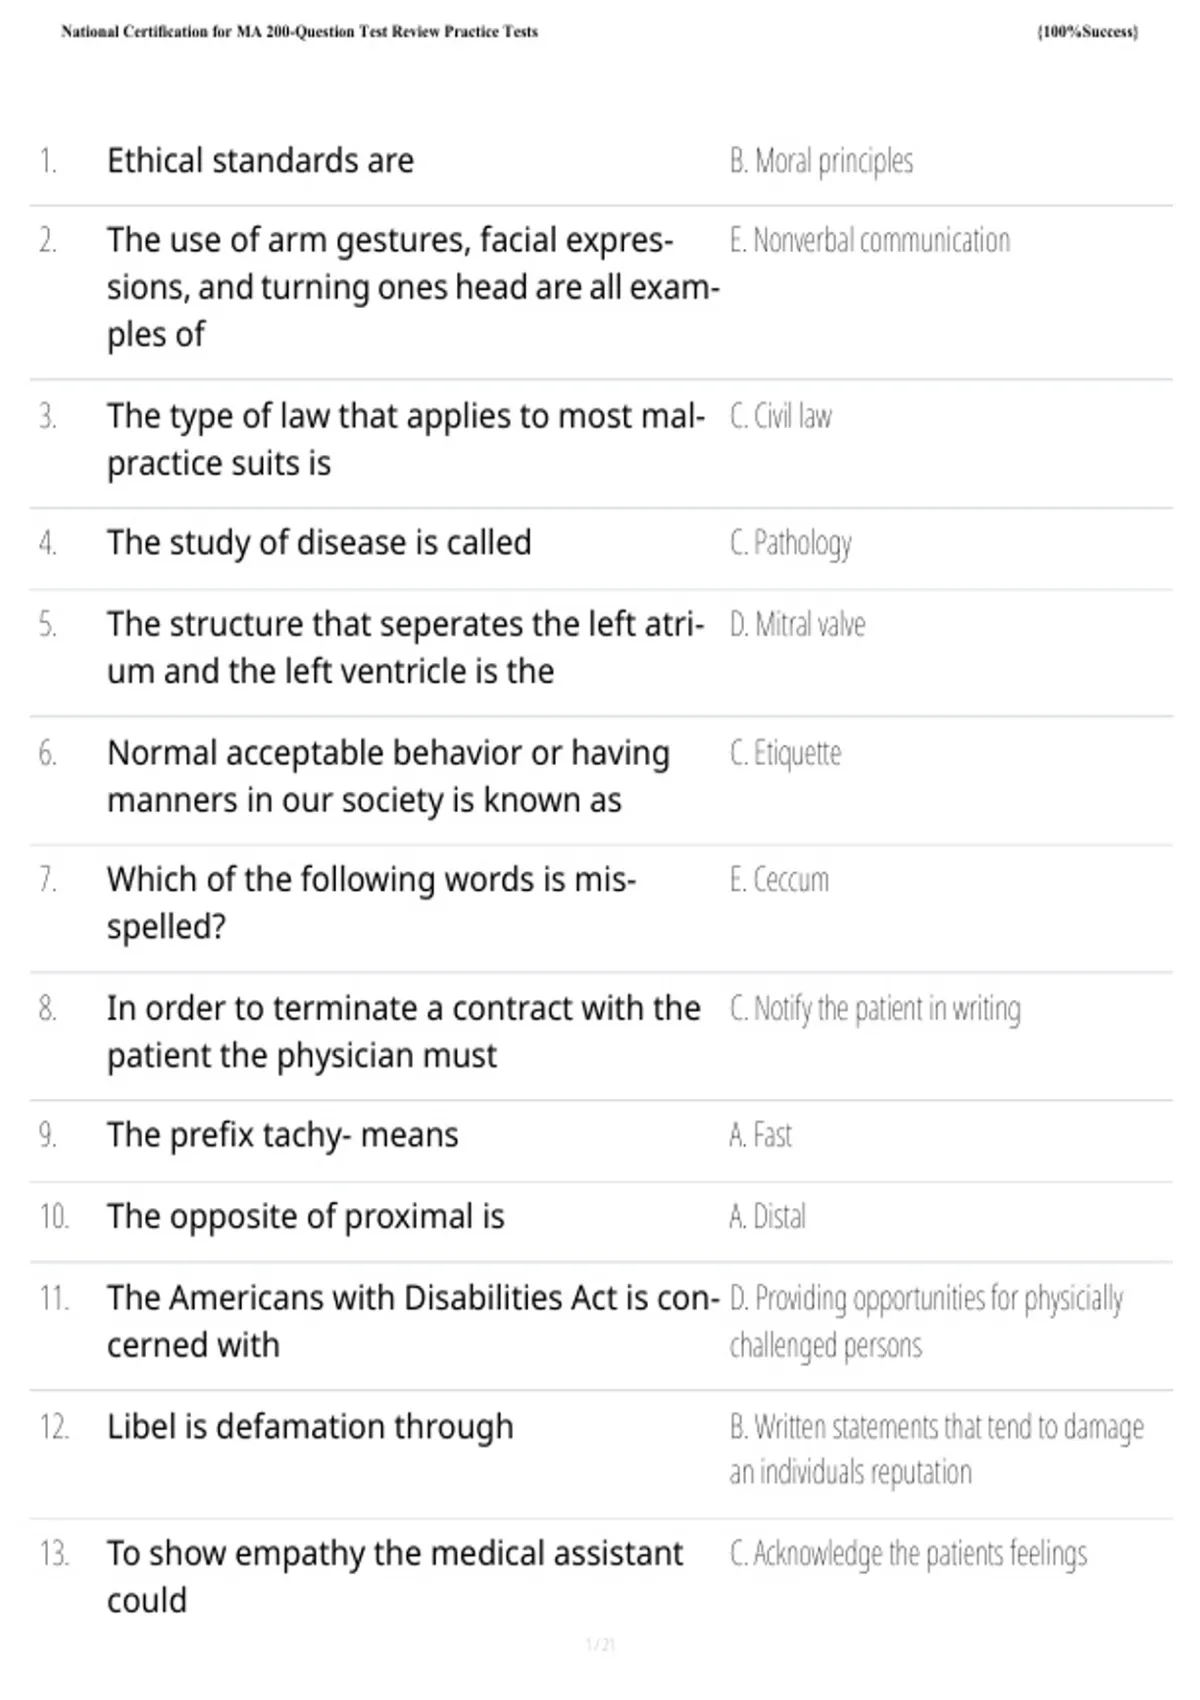1200x1700 pixels.
Task: Click 'Libel is defamation through' question
Action: 310,1427
